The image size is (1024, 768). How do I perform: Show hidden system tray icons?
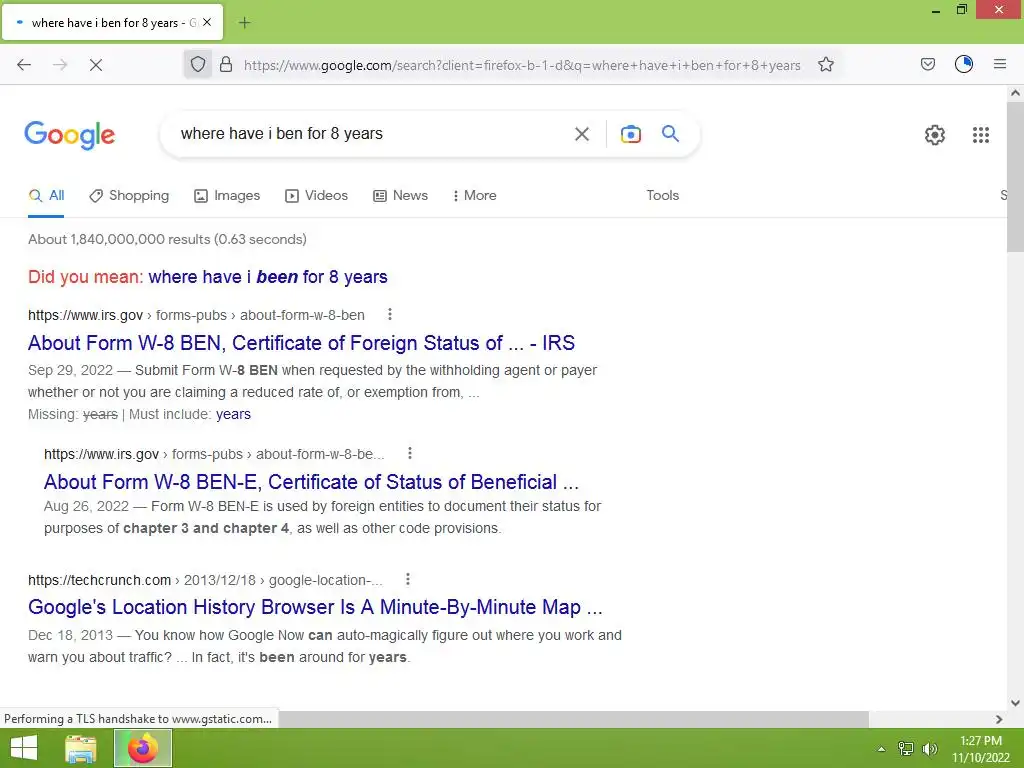881,749
